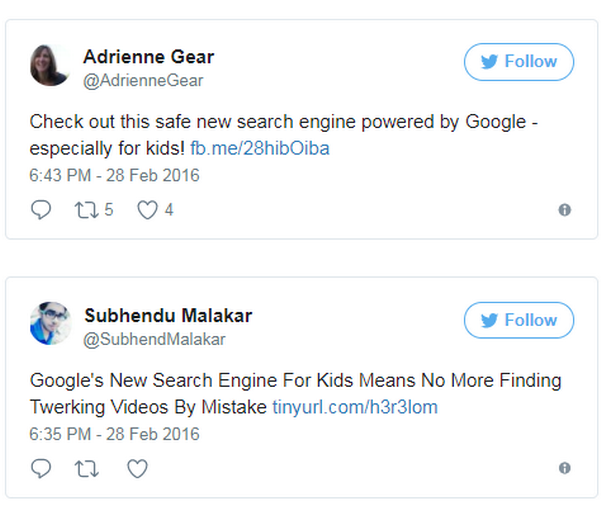Follow Subhendu Malakar
This screenshot has height=510, width=615.
pyautogui.click(x=519, y=320)
